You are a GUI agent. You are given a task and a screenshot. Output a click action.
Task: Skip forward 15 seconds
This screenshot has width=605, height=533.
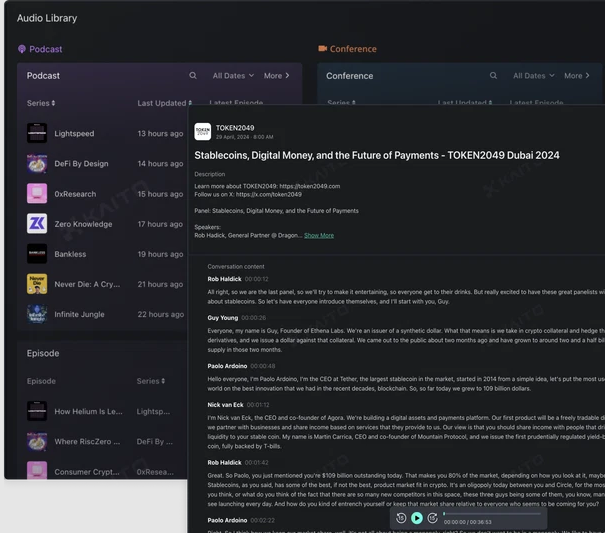pyautogui.click(x=433, y=518)
